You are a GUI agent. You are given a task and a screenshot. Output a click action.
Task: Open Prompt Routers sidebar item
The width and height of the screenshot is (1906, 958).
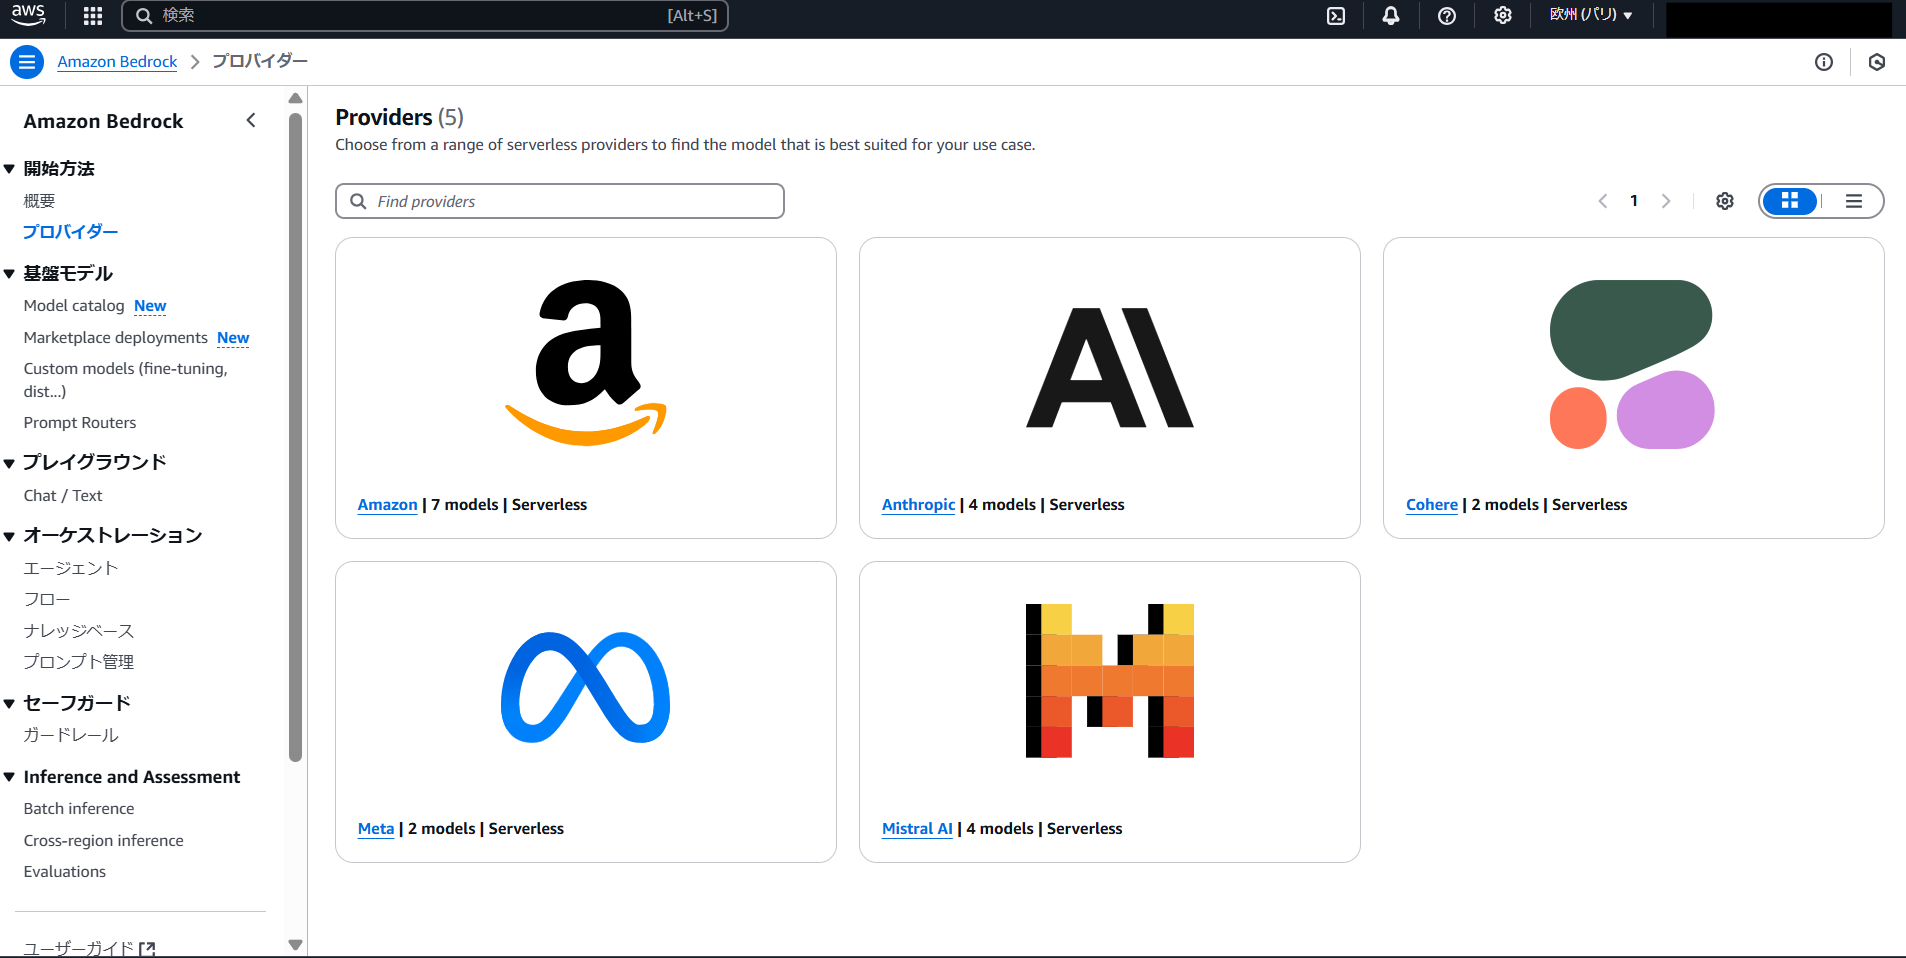pos(80,423)
